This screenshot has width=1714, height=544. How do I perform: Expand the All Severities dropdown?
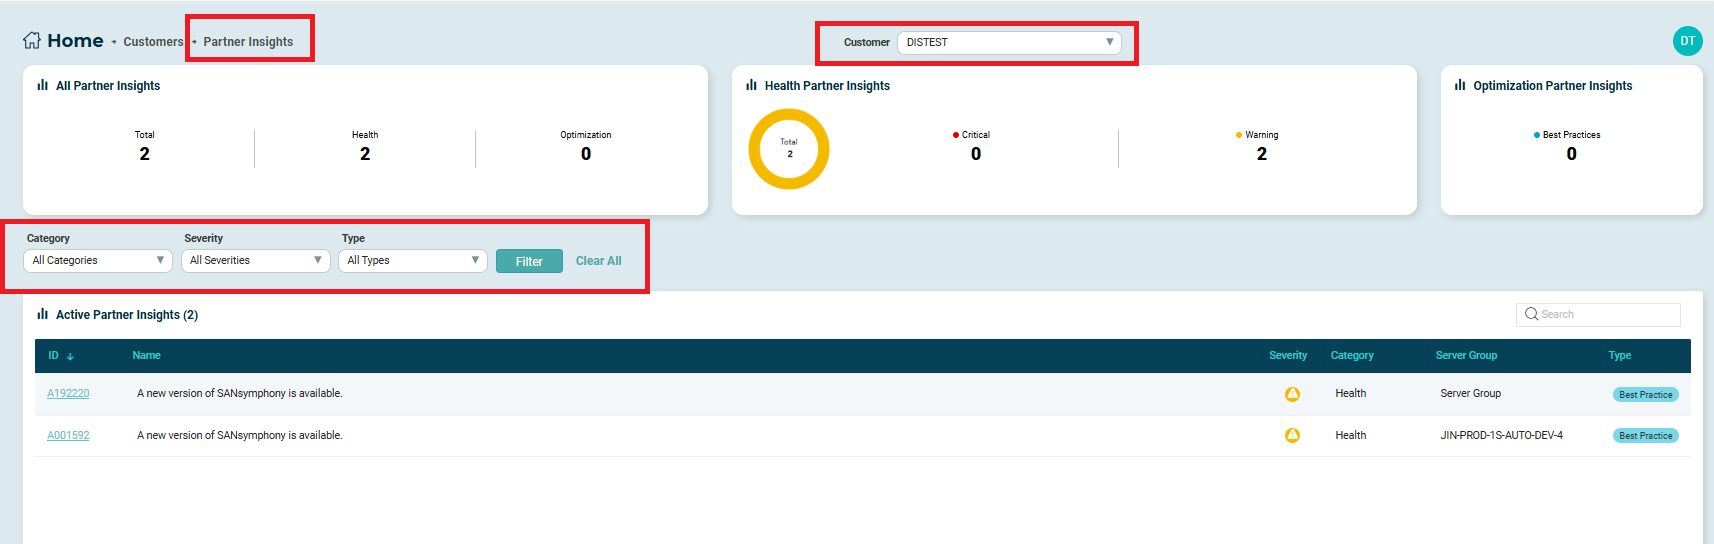tap(255, 260)
